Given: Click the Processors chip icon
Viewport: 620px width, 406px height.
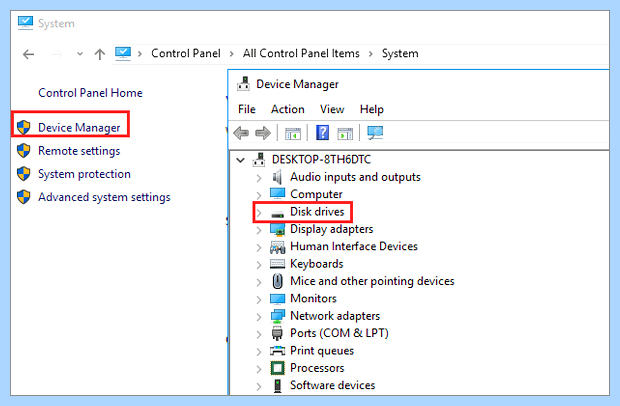Looking at the screenshot, I should tap(278, 368).
